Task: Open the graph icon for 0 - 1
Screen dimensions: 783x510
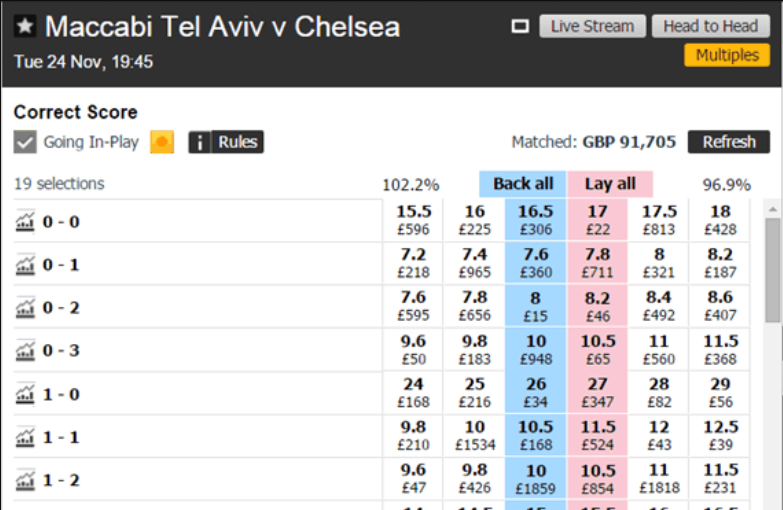Action: [25, 265]
